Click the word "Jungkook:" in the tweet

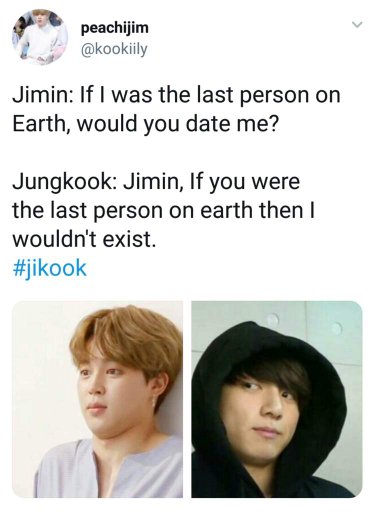click(65, 182)
